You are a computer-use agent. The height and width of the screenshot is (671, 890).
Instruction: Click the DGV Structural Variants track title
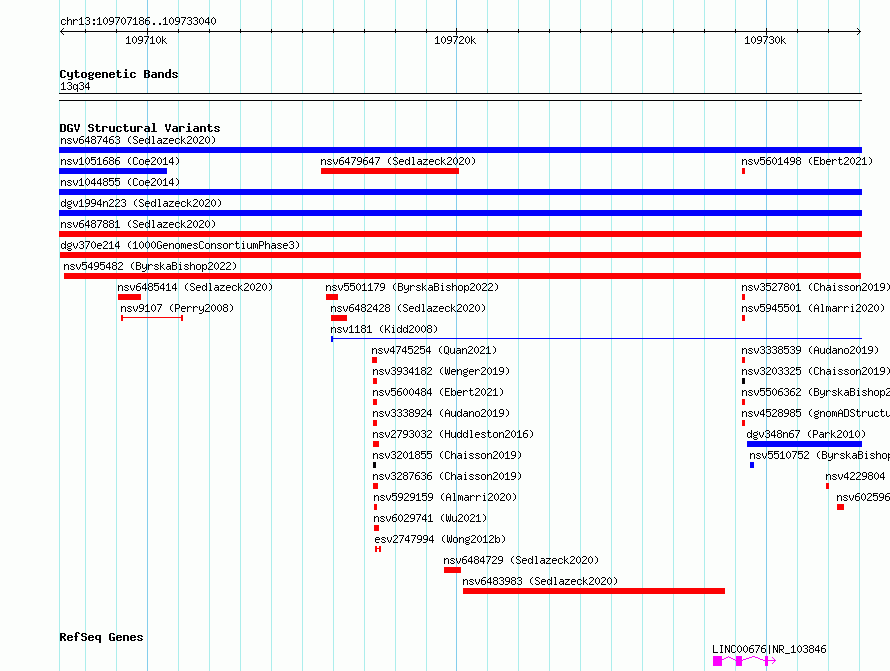(x=140, y=128)
